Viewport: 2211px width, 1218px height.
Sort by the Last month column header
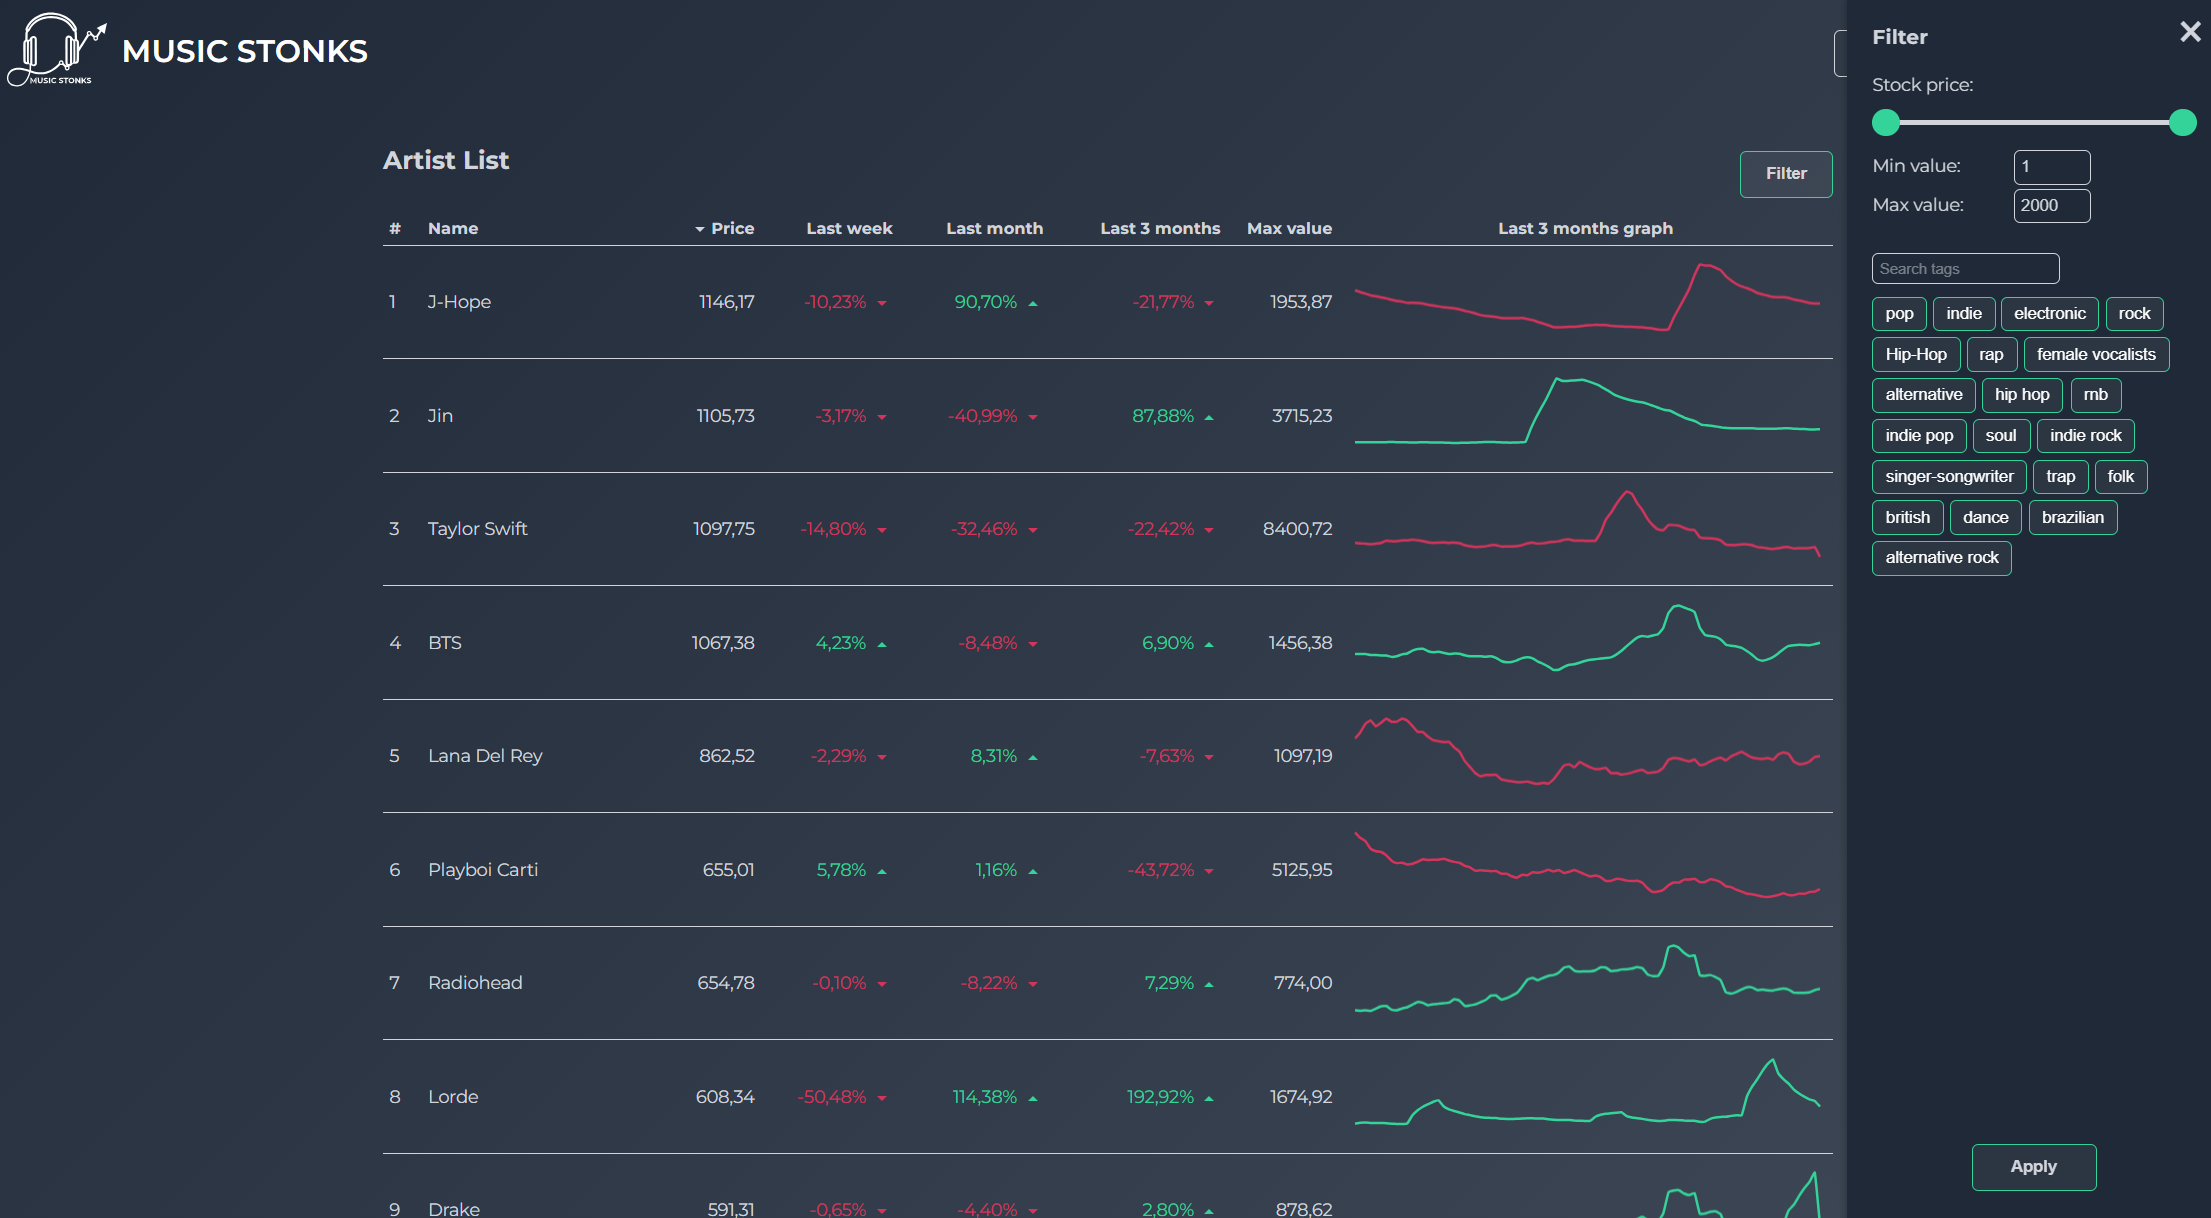(994, 229)
